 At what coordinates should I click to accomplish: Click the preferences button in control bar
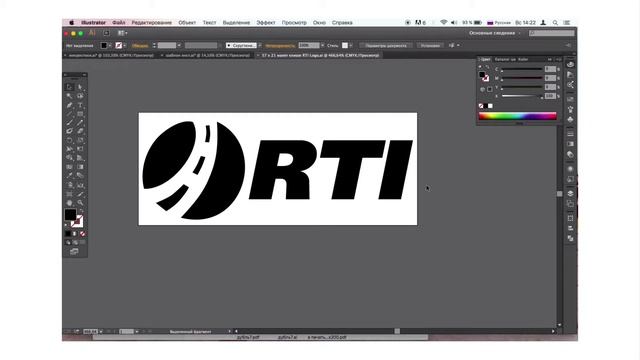tap(430, 45)
